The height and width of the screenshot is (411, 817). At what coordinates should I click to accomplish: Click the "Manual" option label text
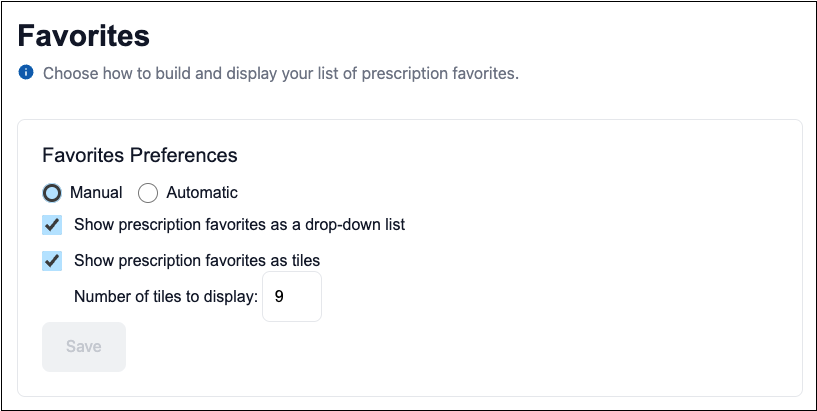pyautogui.click(x=96, y=192)
